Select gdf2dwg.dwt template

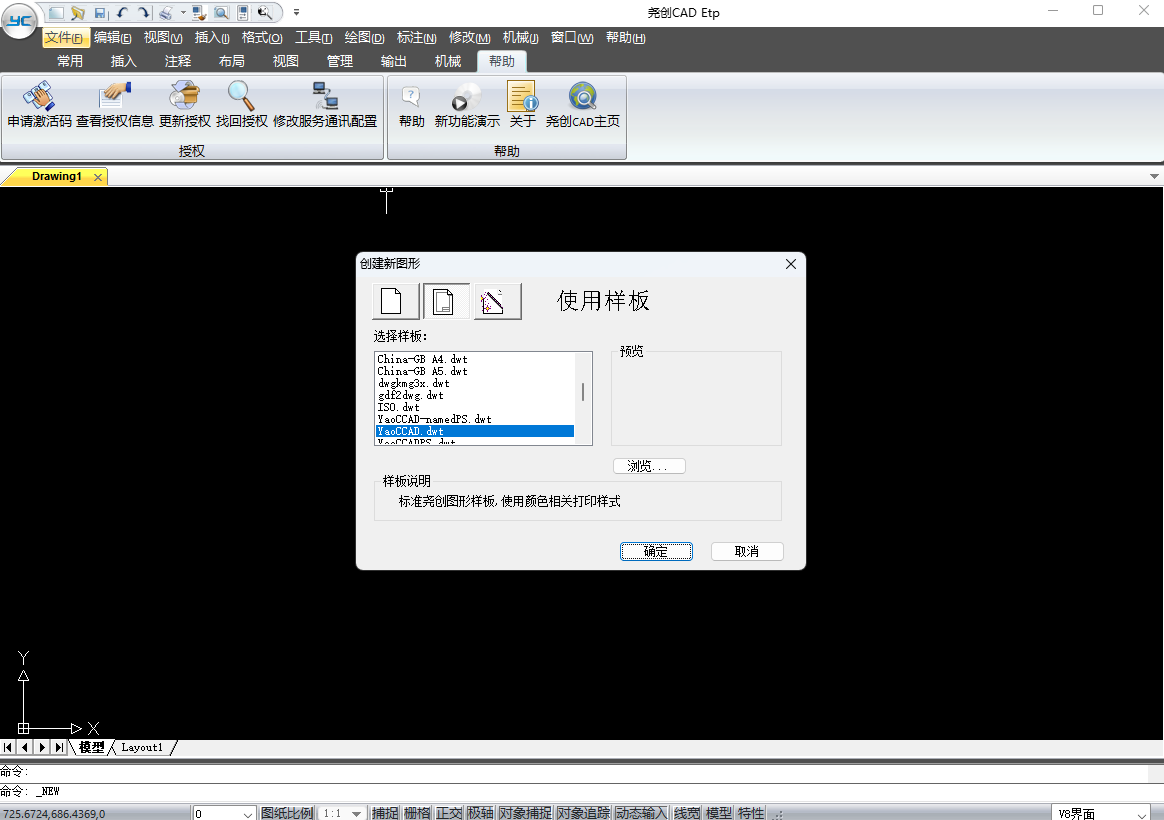(x=475, y=396)
